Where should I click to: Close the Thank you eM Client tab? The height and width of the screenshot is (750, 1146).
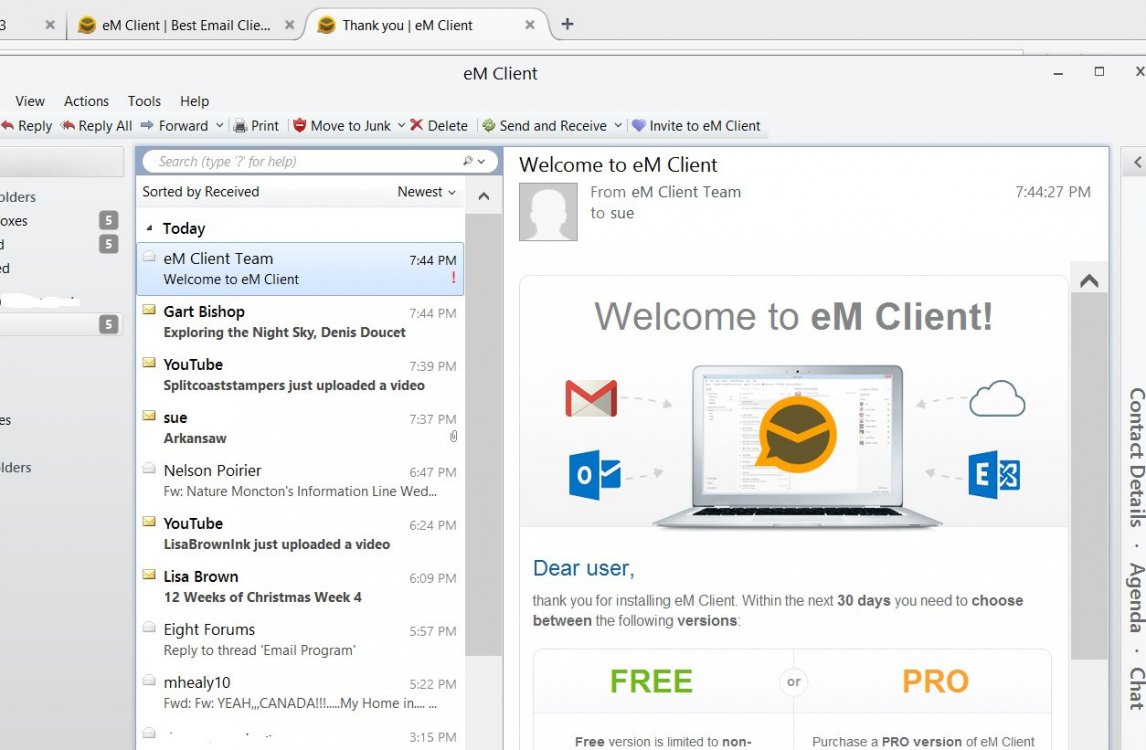[x=530, y=25]
